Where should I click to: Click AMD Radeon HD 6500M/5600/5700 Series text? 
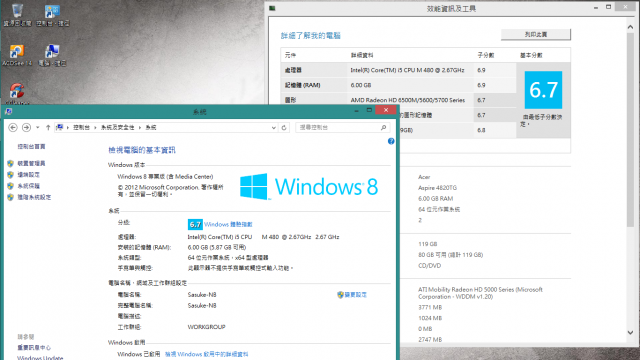(x=407, y=100)
